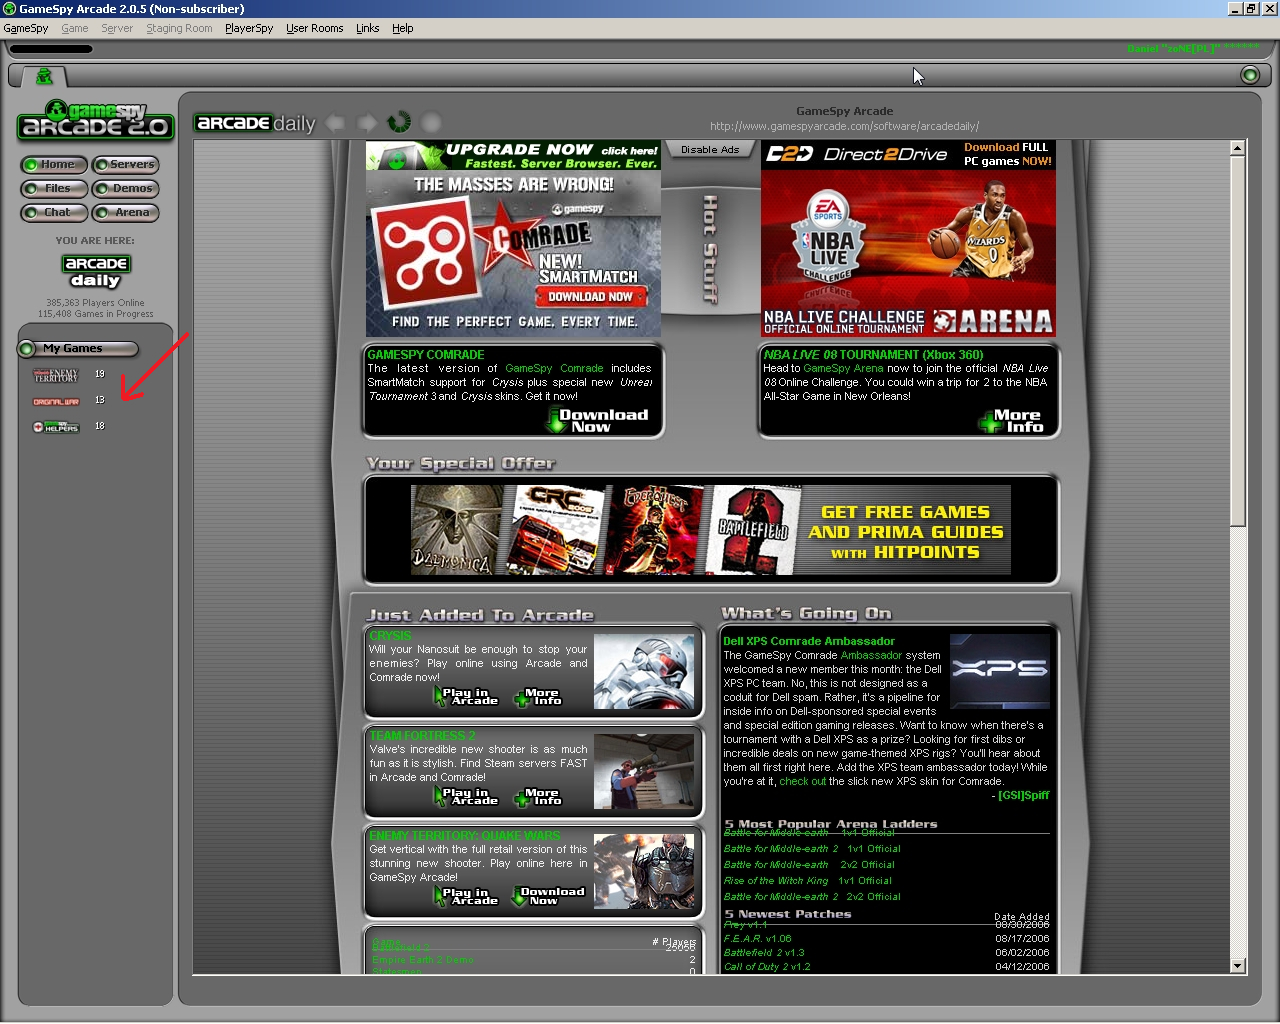
Task: Go to the Home section
Action: pyautogui.click(x=54, y=165)
